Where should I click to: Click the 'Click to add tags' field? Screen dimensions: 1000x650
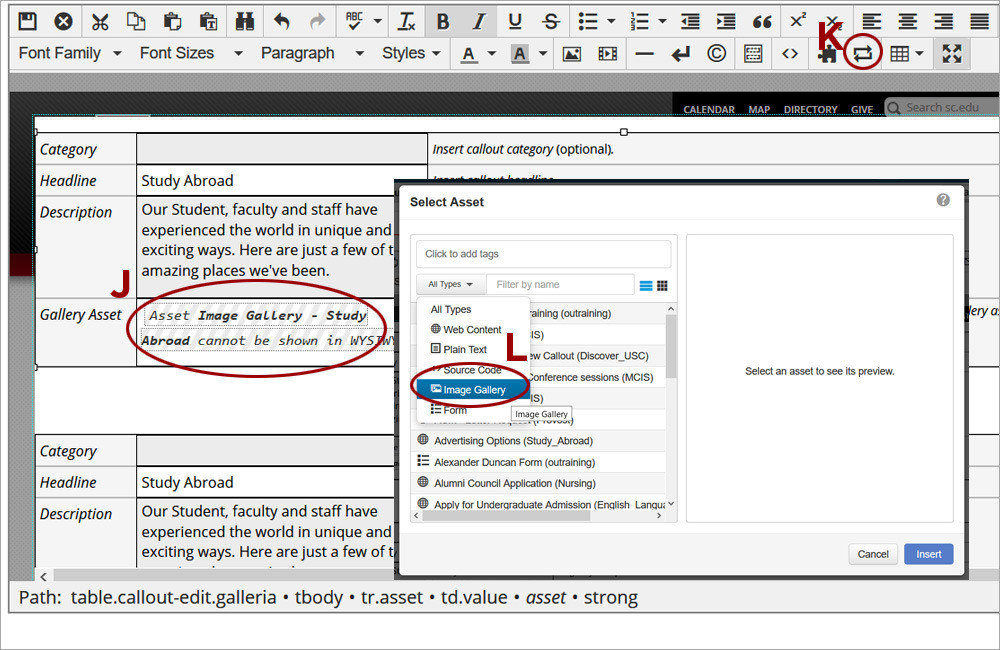544,254
